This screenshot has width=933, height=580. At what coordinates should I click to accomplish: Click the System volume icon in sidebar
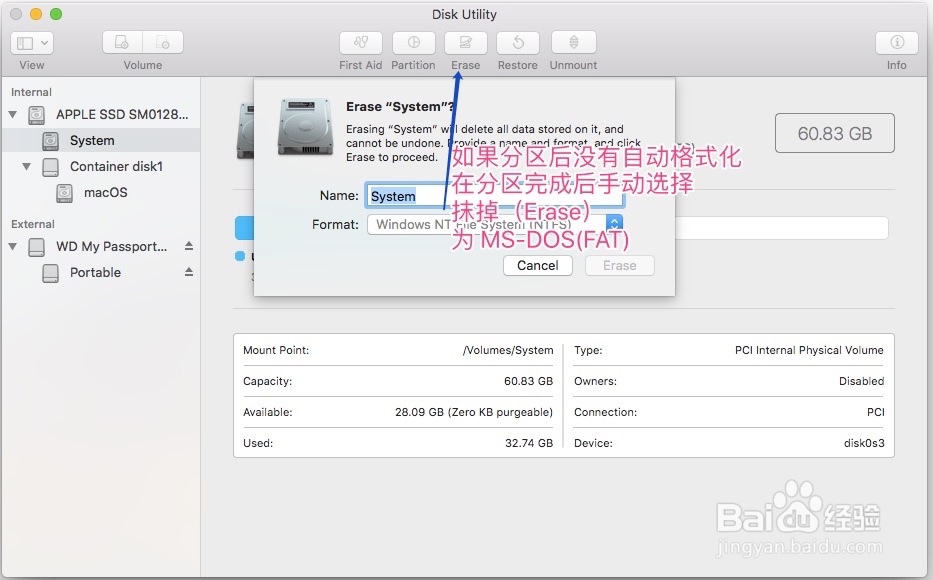point(51,141)
